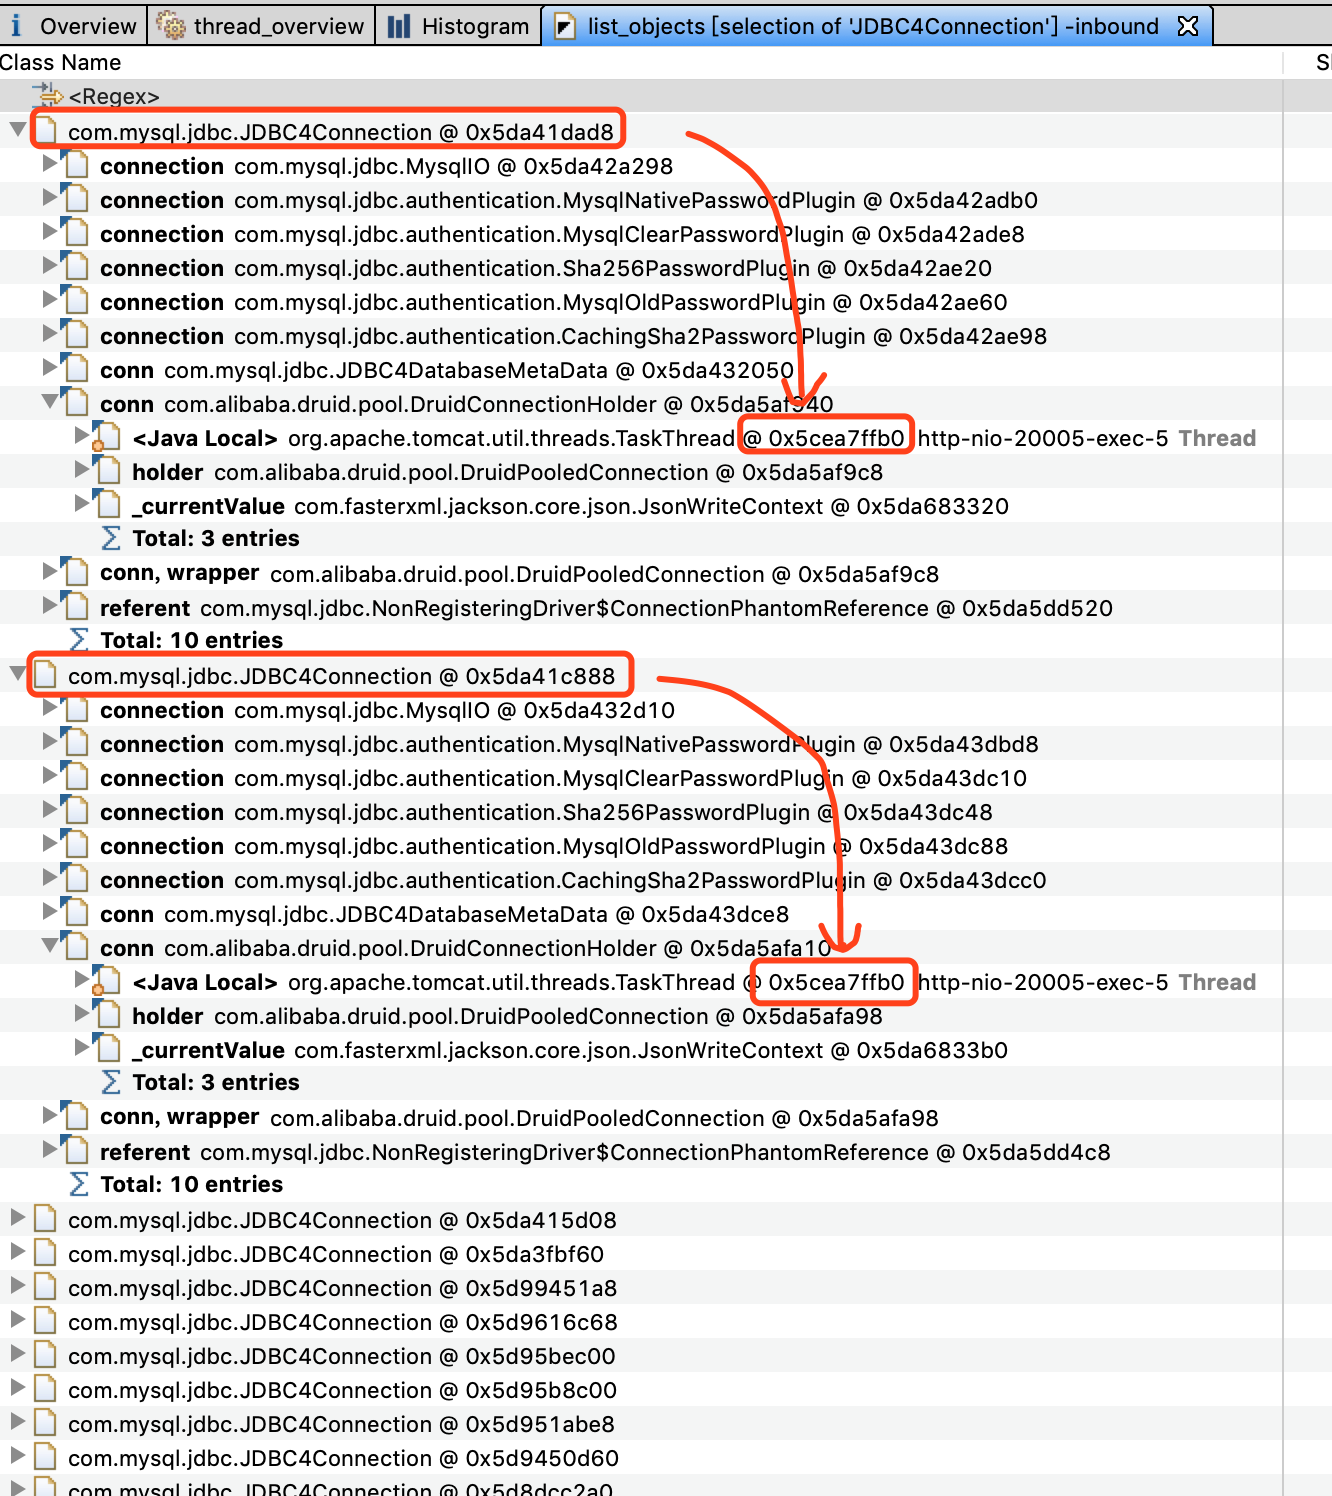The width and height of the screenshot is (1332, 1496).
Task: Click icon of DruidPooledConnection holder @ 0x5da5afa98
Action: pos(107,1016)
